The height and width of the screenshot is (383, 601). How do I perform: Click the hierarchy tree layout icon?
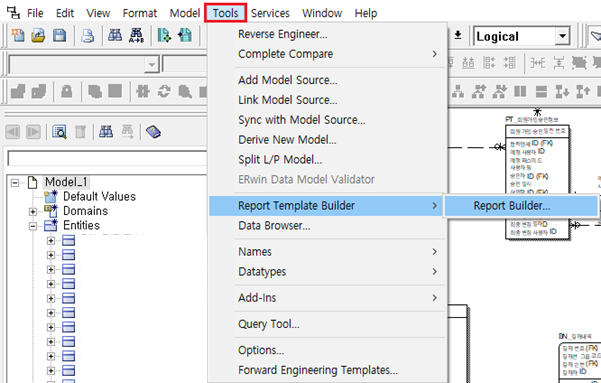[x=458, y=92]
